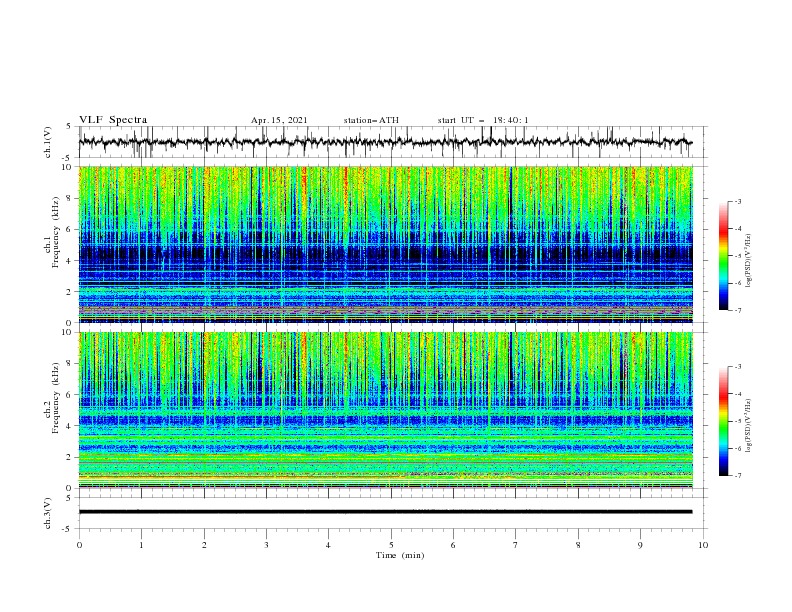
Task: Click the "3" tick on the Time axis
Action: [x=266, y=545]
